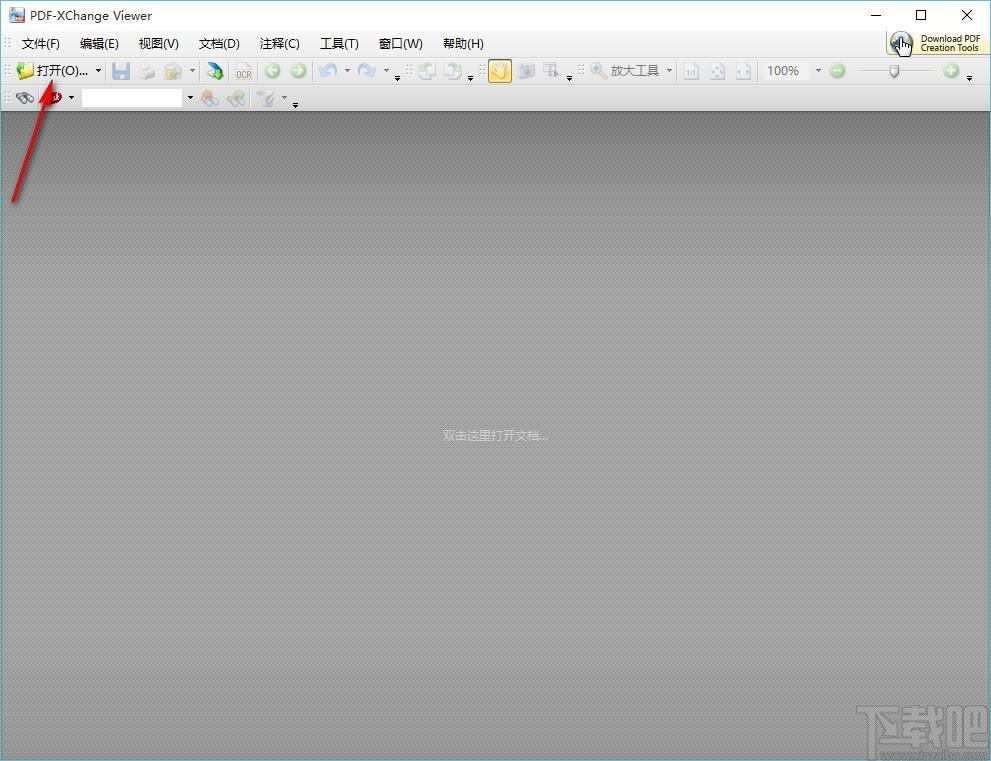Click the search options icon

[x=266, y=98]
